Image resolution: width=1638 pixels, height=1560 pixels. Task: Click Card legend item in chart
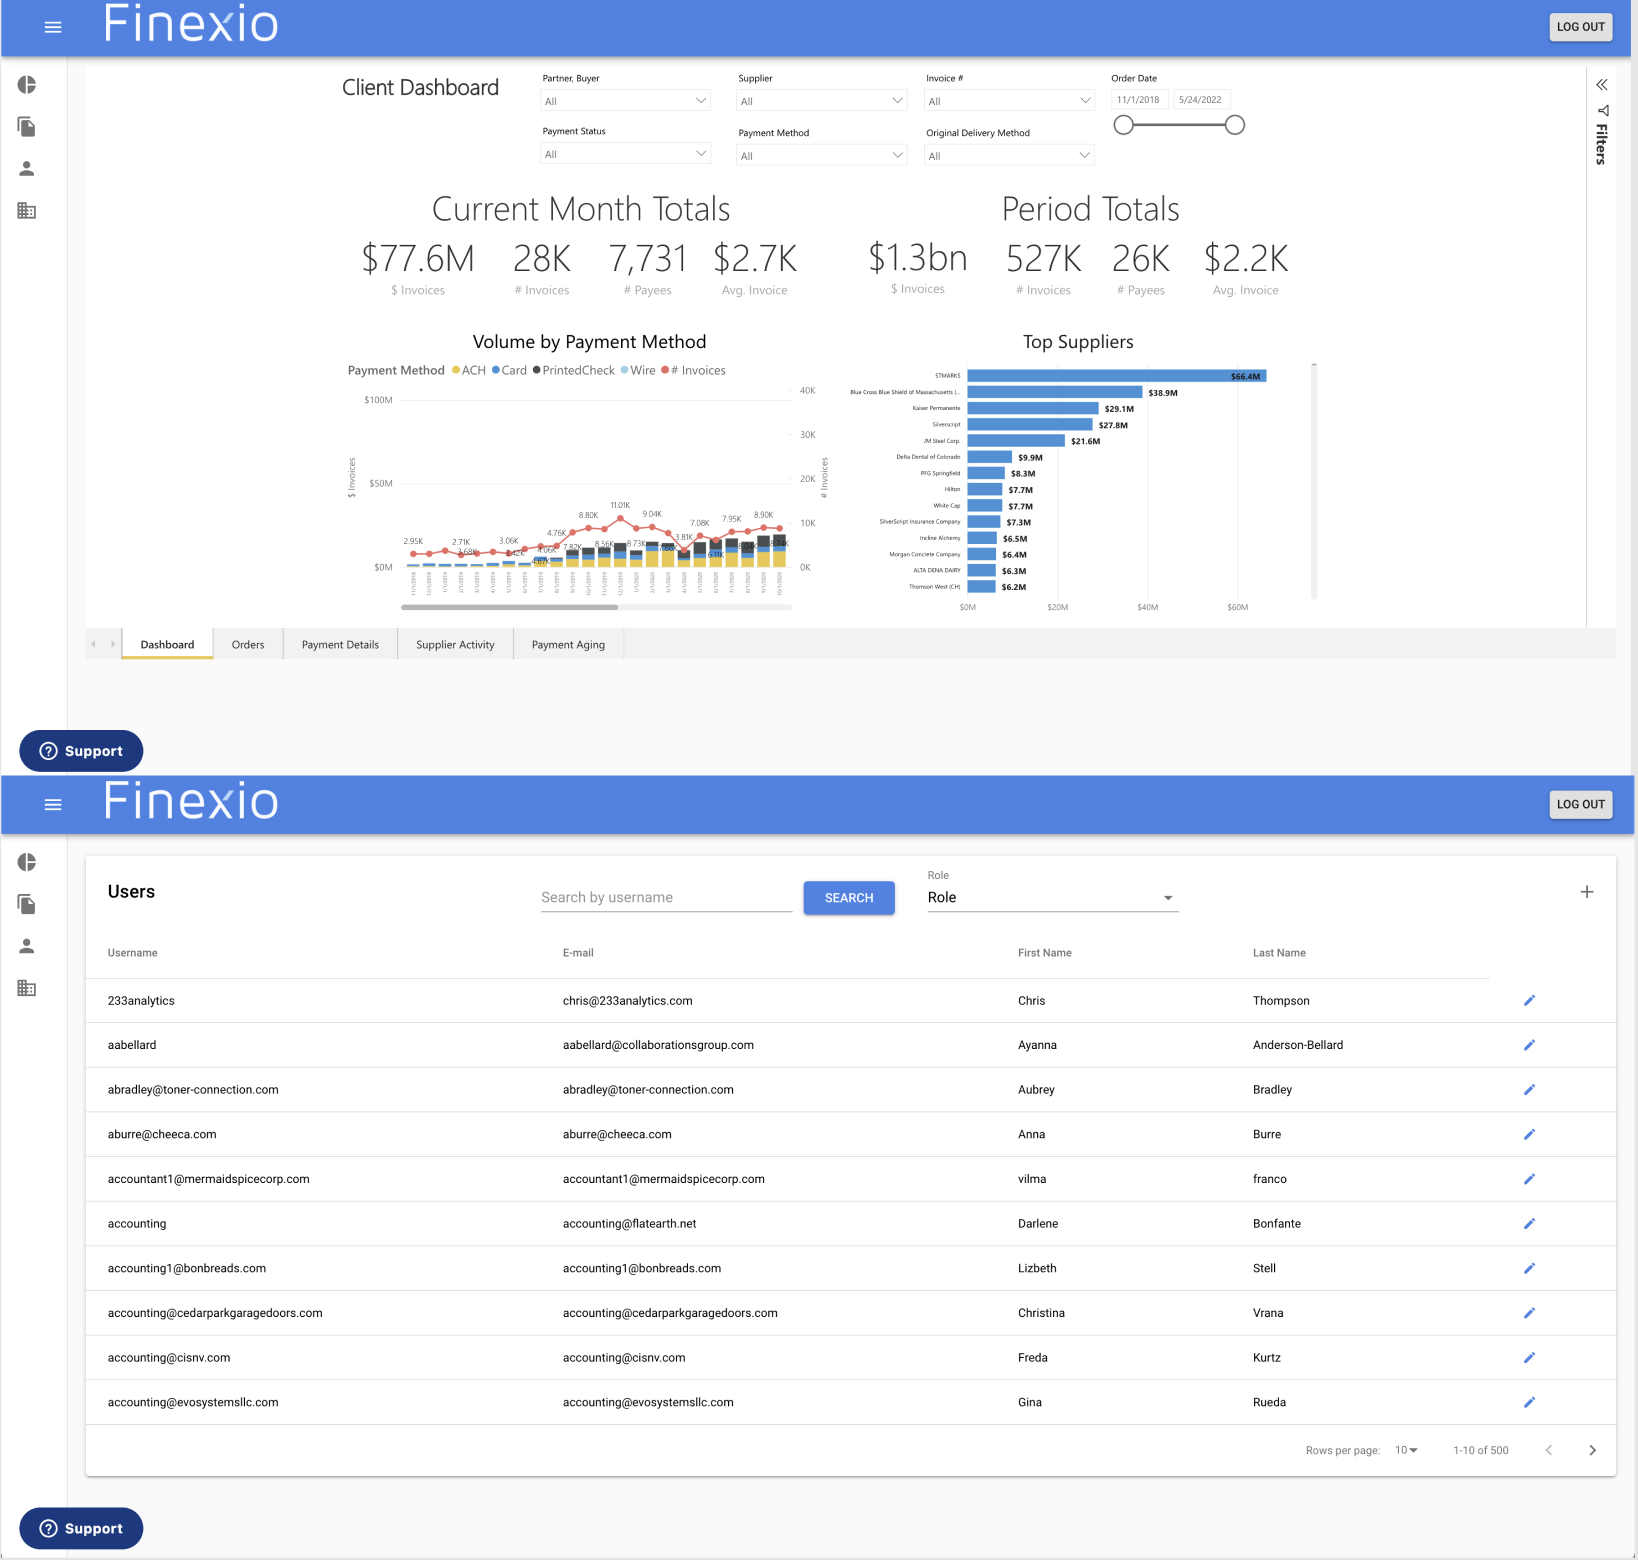coord(509,370)
